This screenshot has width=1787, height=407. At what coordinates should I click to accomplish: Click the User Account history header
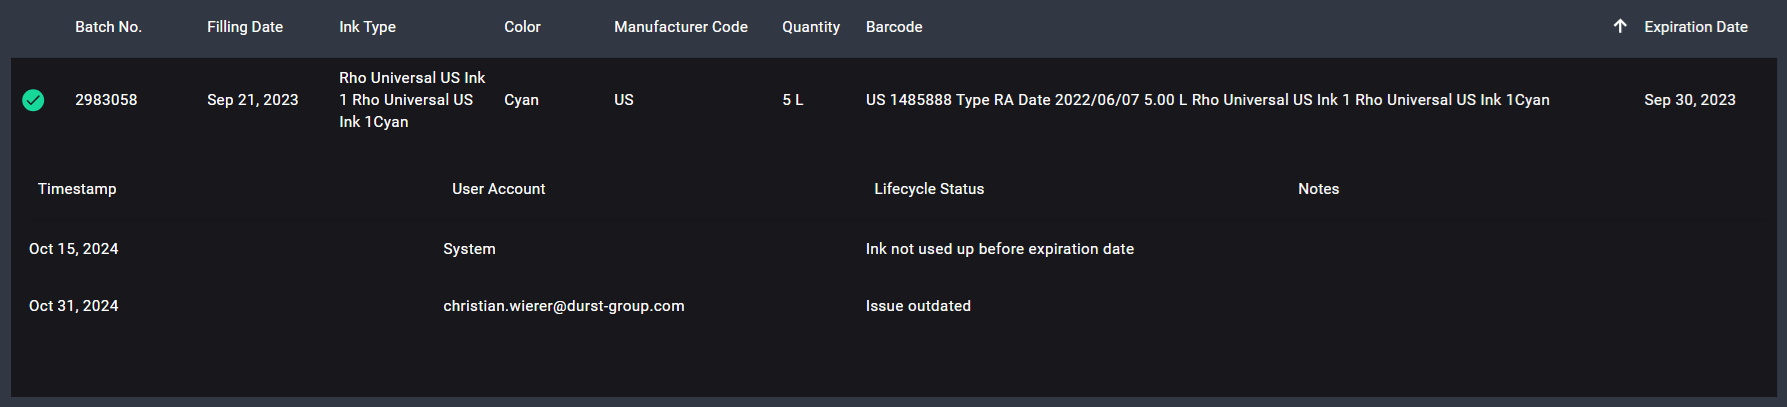point(498,189)
